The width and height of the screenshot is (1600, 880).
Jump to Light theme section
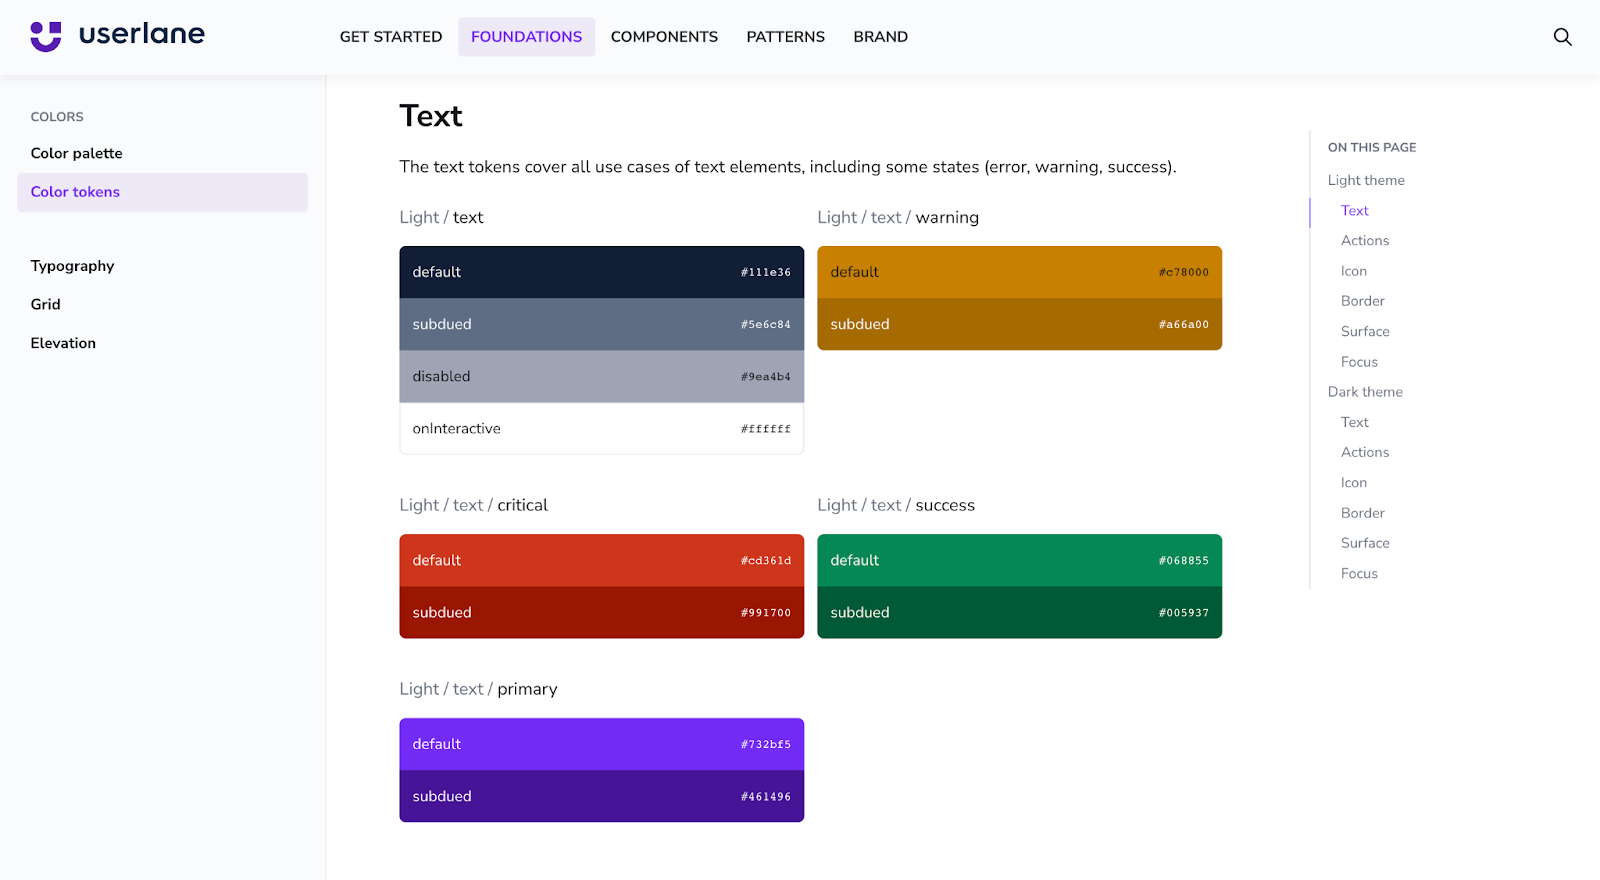point(1366,180)
